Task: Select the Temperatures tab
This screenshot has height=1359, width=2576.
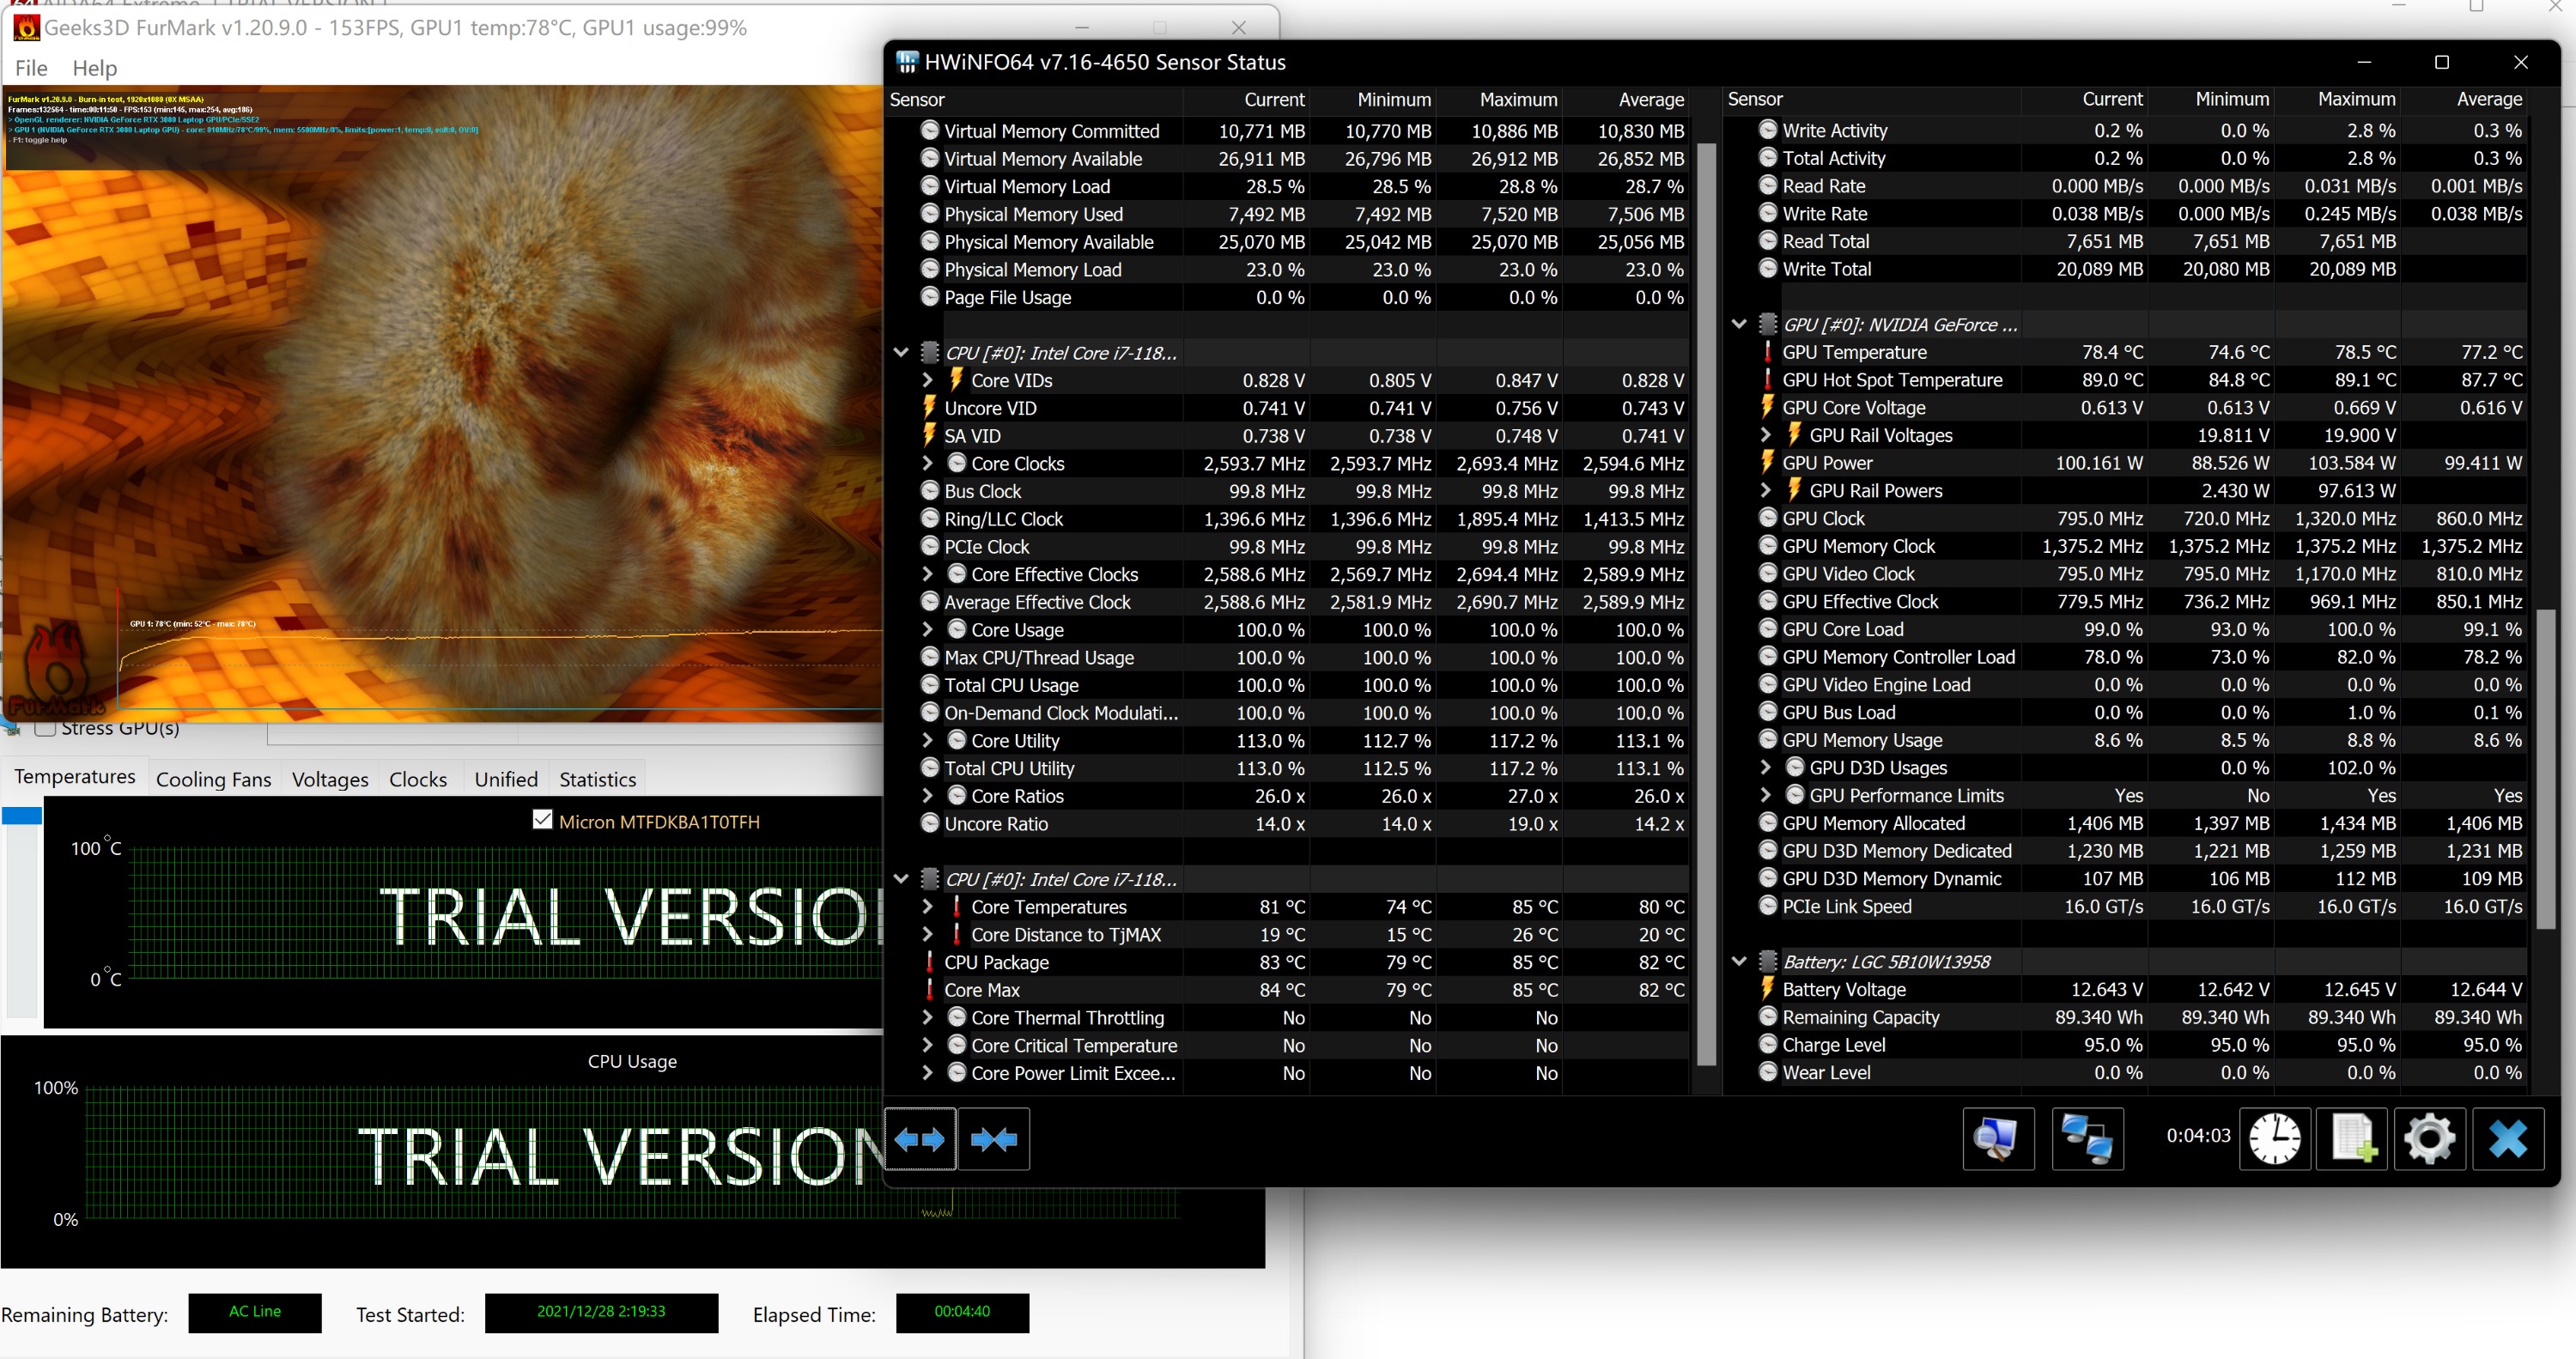Action: click(x=75, y=776)
